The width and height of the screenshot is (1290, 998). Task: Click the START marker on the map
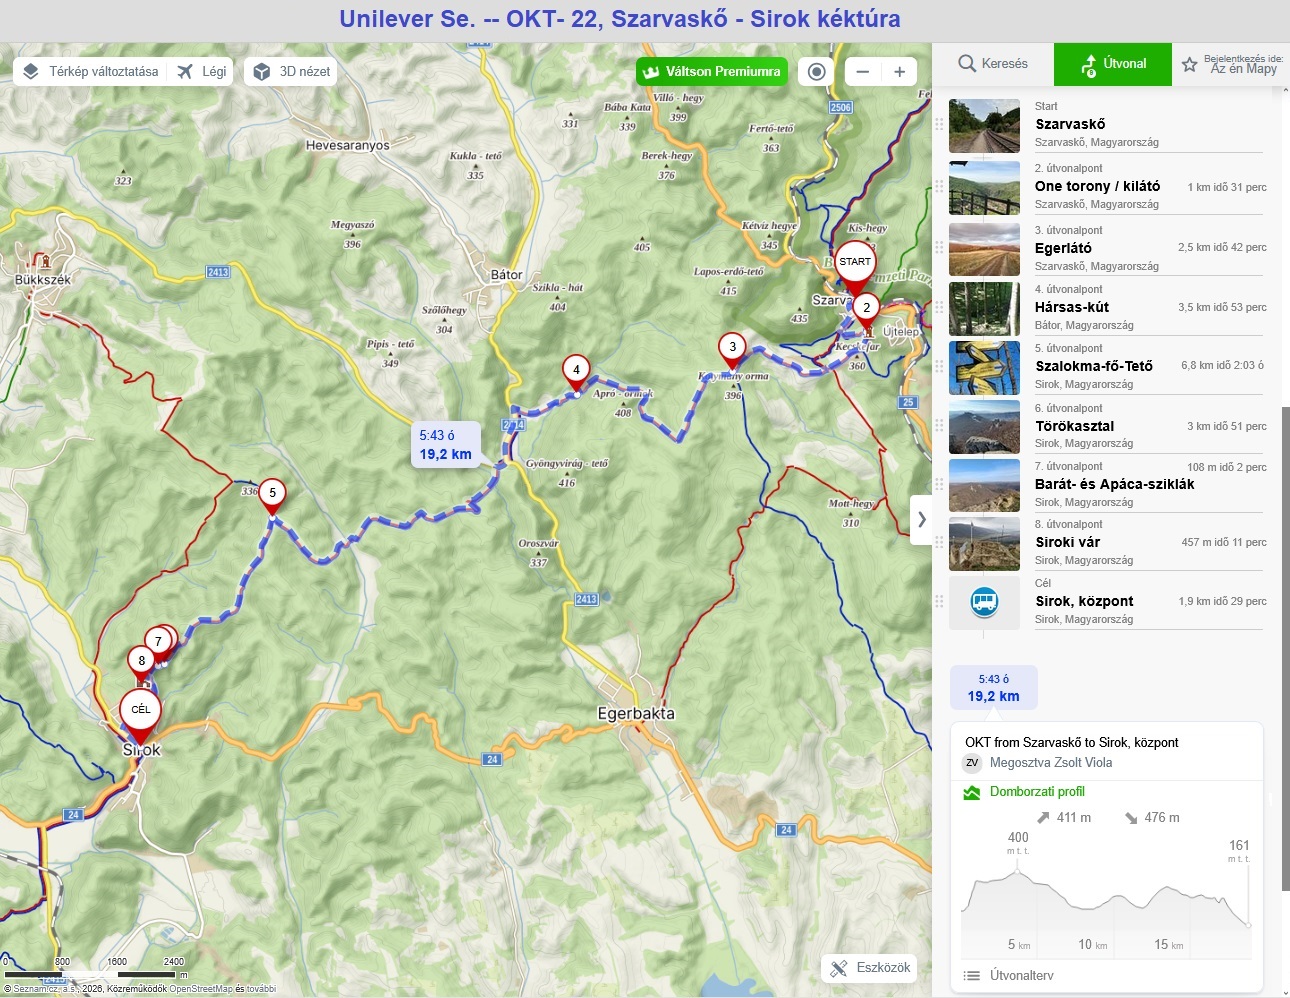[x=855, y=263]
